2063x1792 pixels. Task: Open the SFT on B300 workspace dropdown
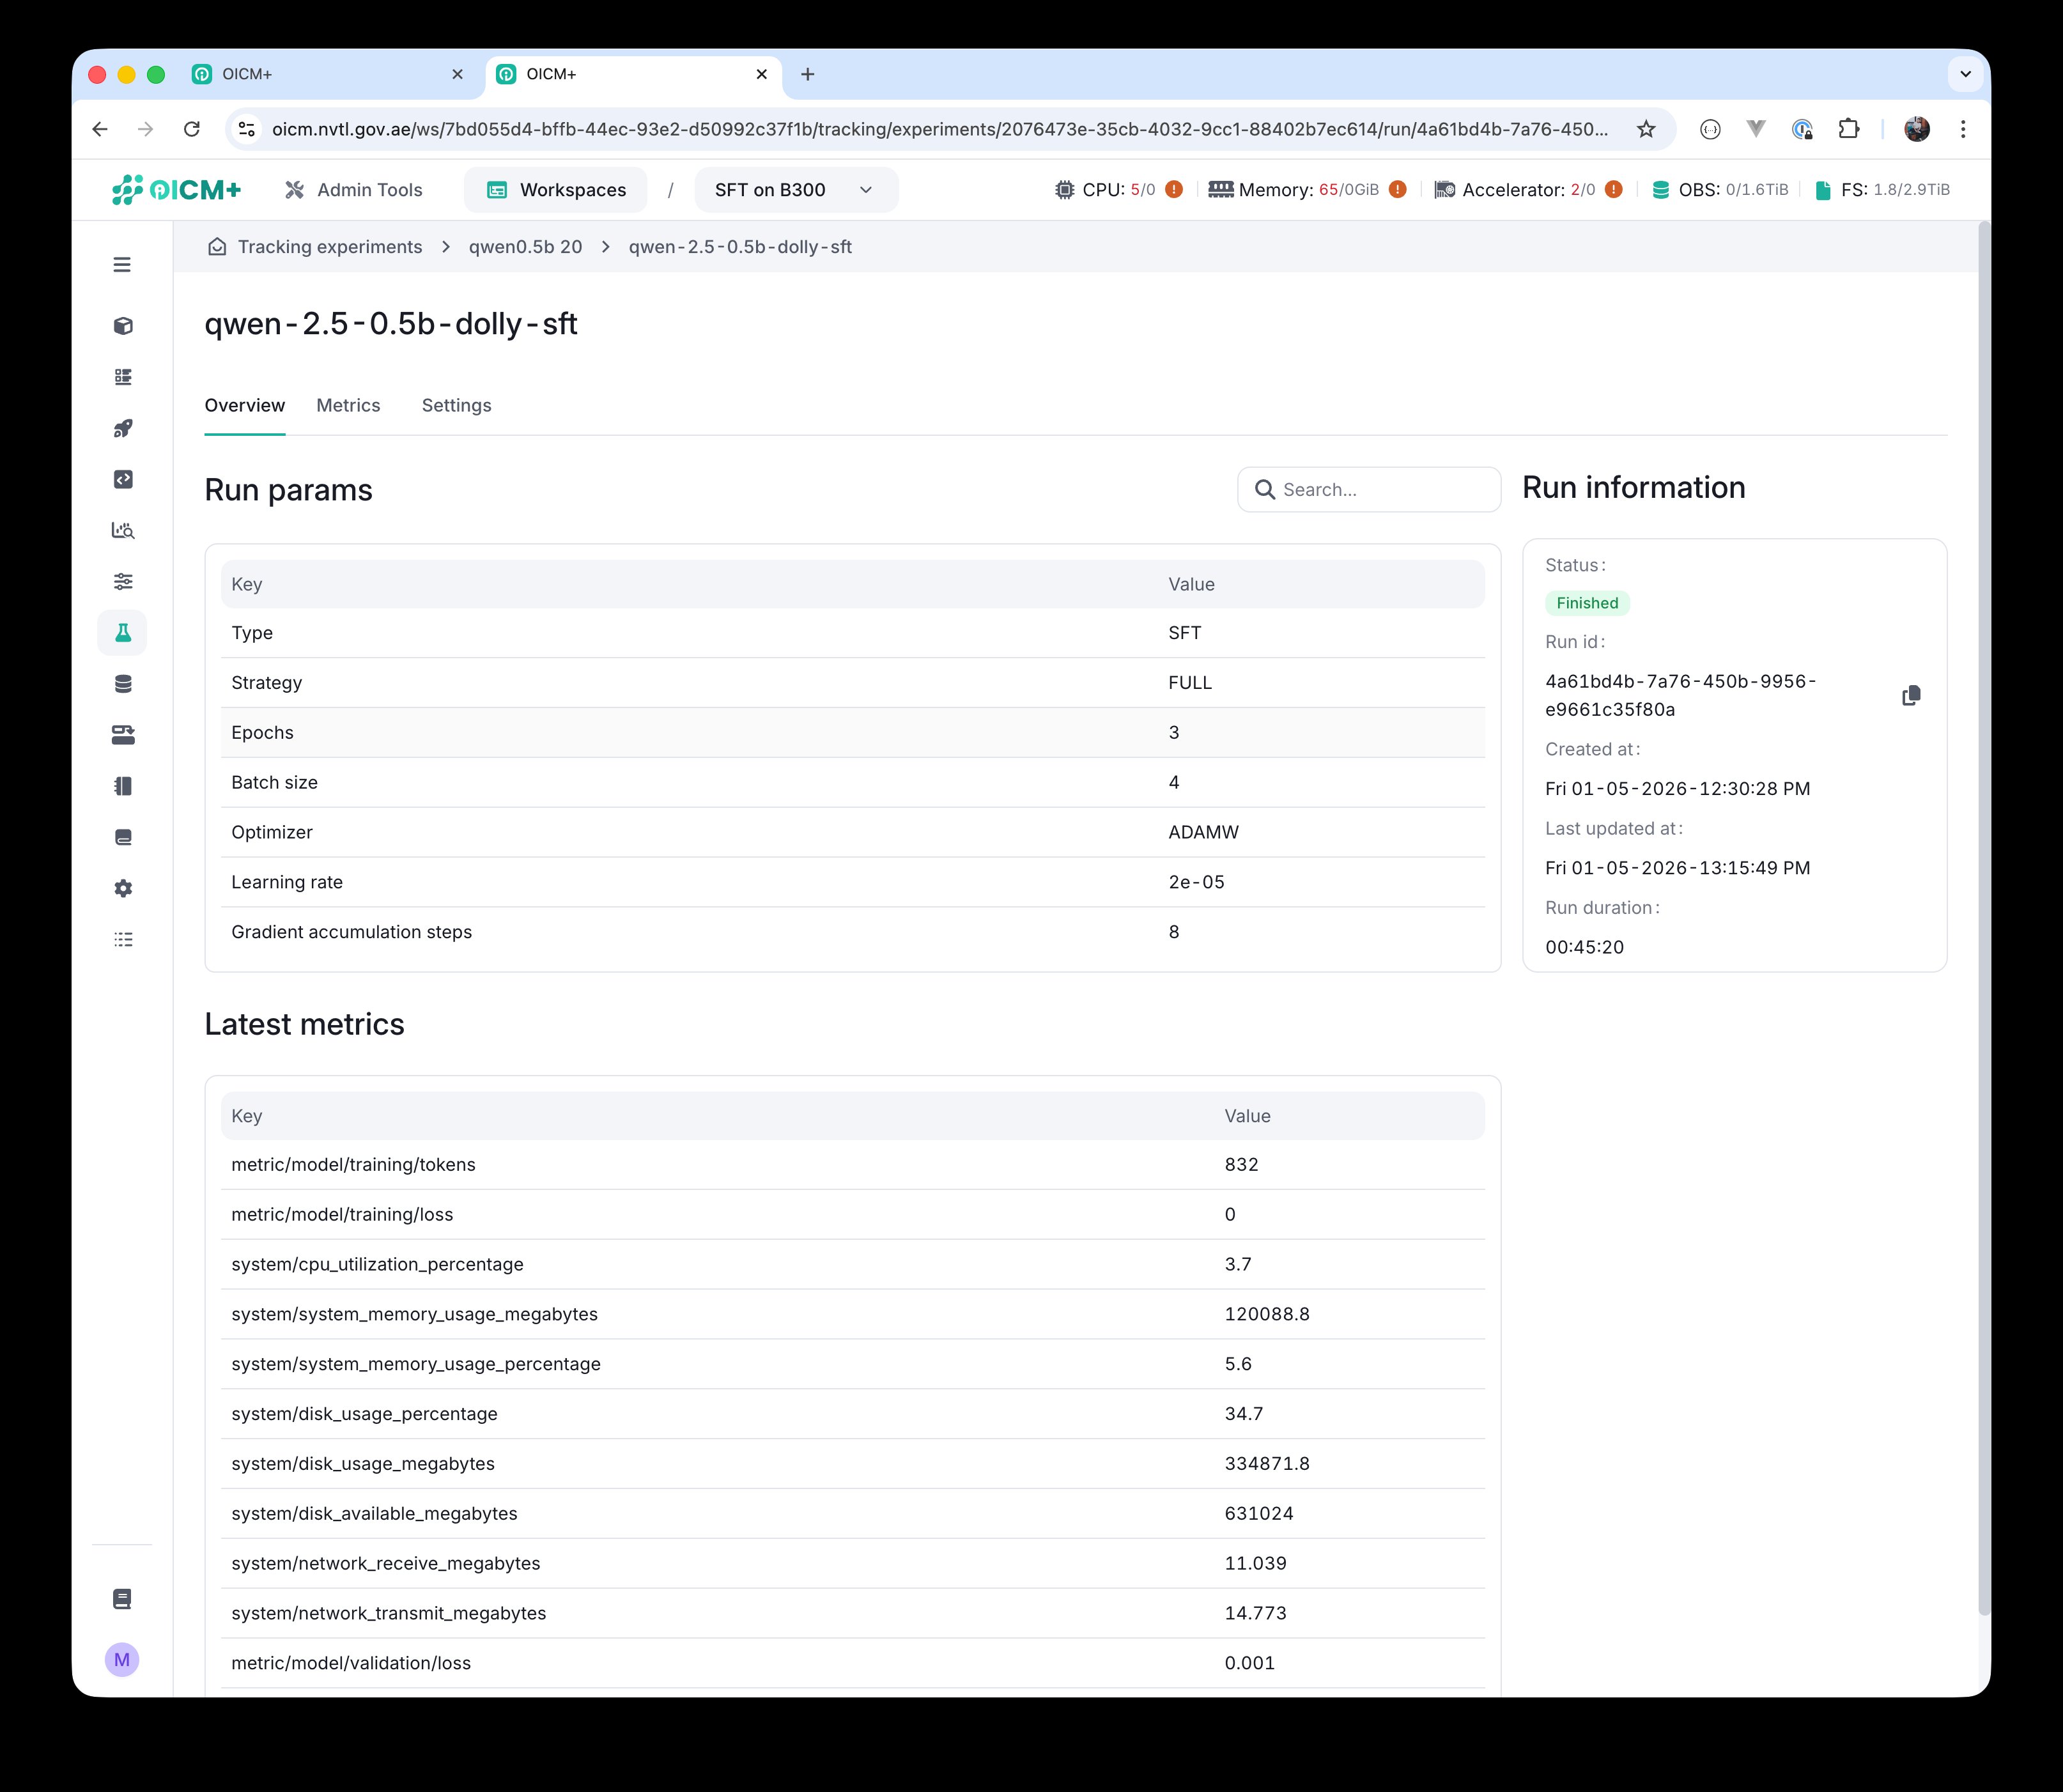(796, 190)
